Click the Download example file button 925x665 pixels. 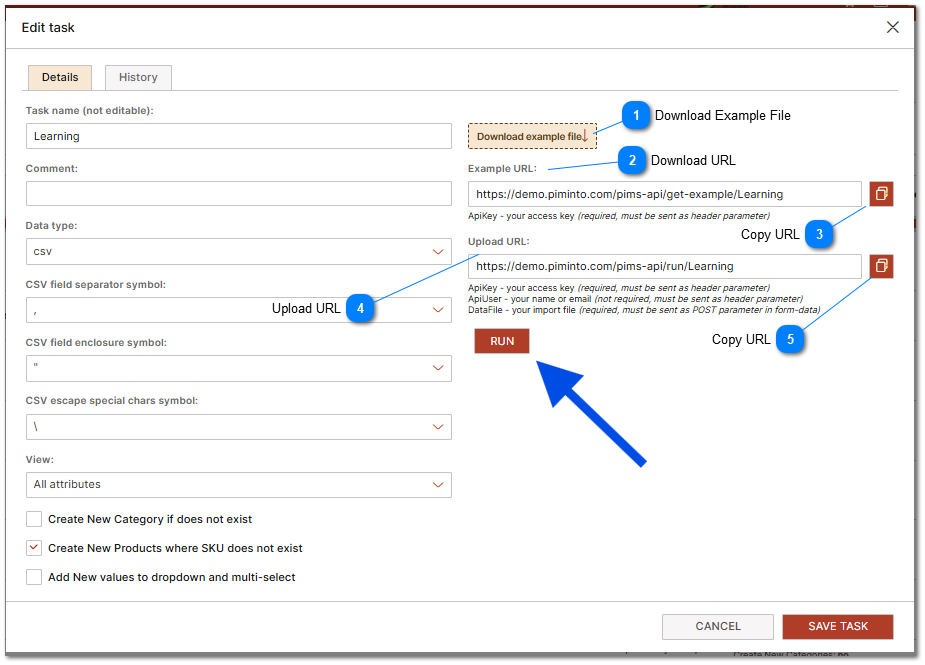(532, 136)
